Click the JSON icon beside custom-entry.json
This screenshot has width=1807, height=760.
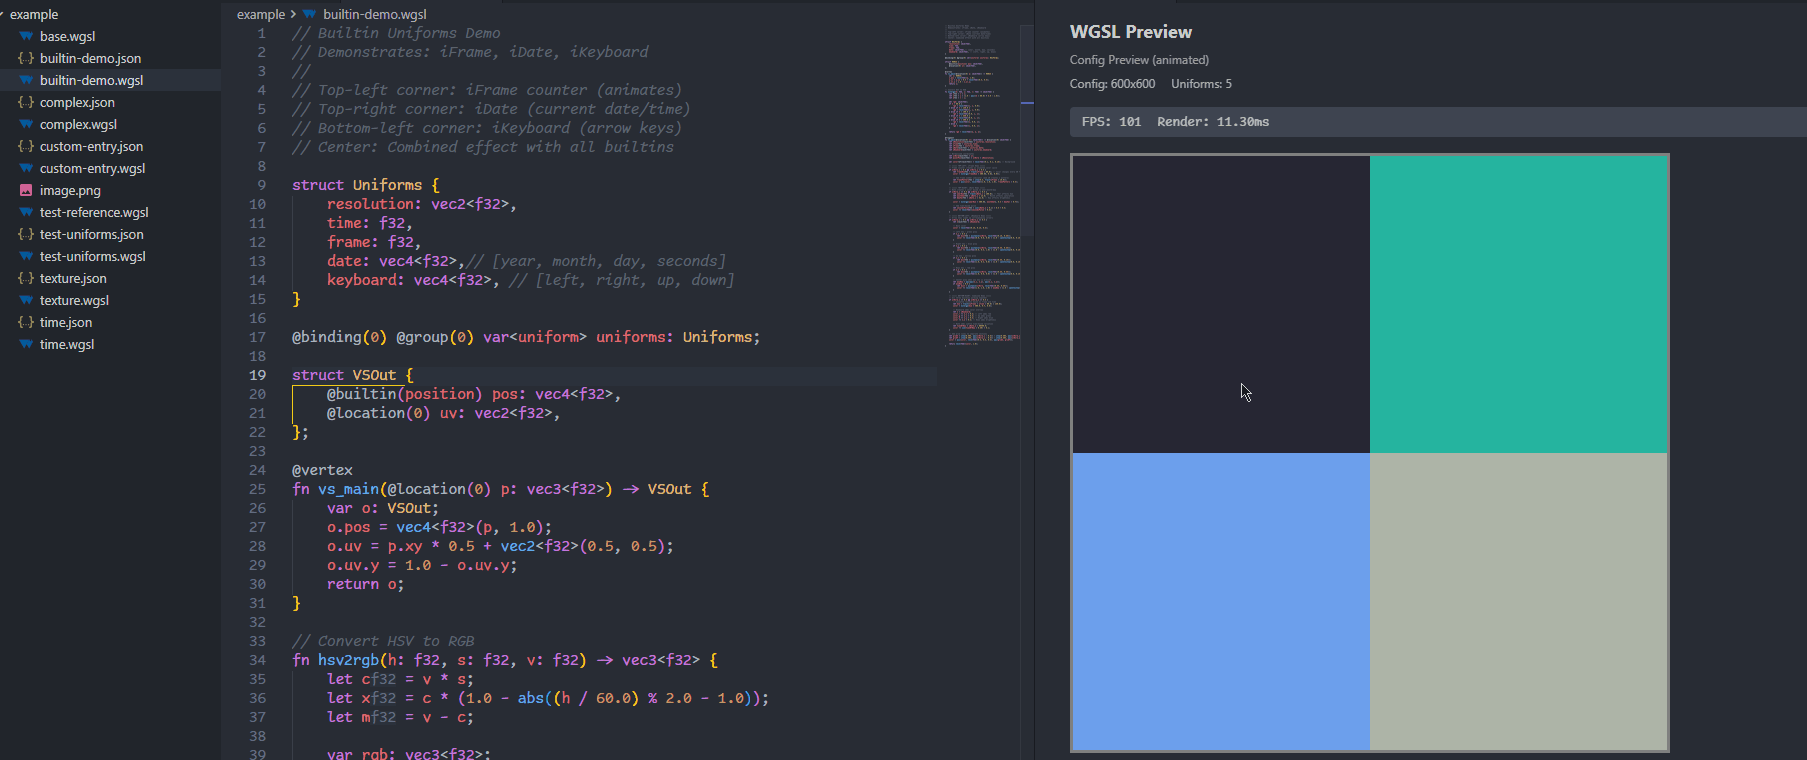(x=26, y=146)
